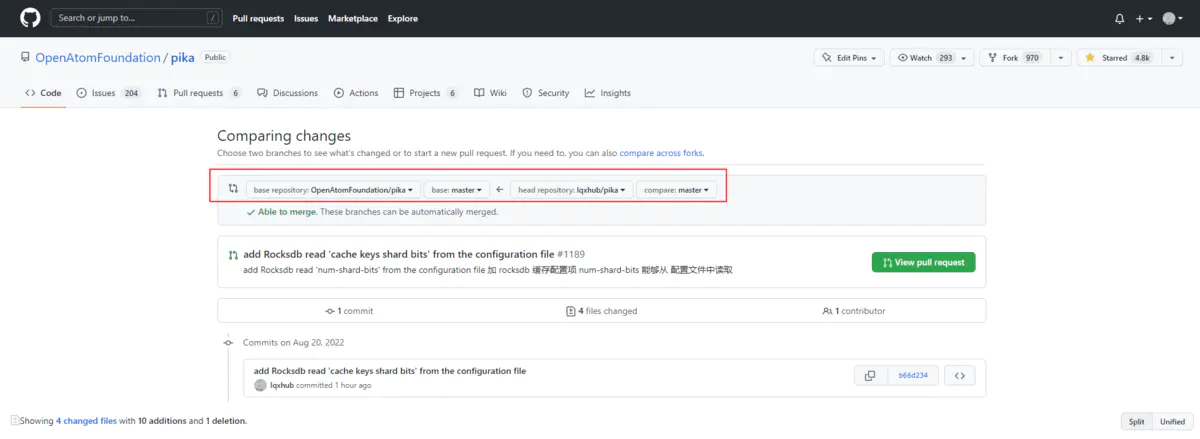The image size is (1200, 439).
Task: Select the Split diff view
Action: (x=1137, y=422)
